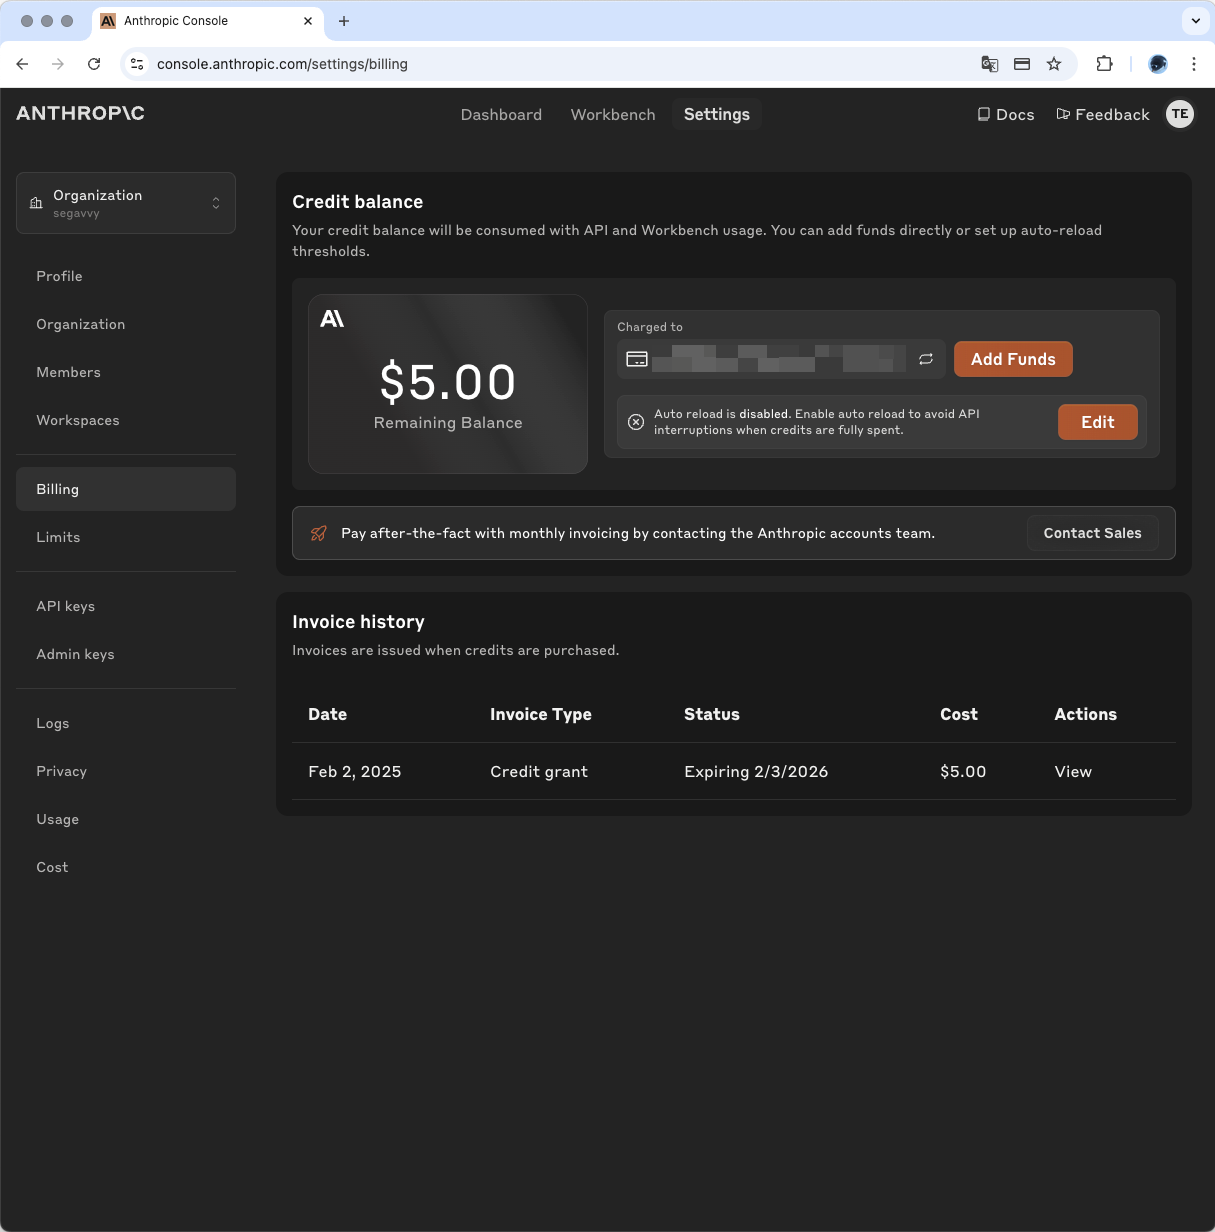Bookmark this page with star icon
Image resolution: width=1215 pixels, height=1232 pixels.
1054,64
